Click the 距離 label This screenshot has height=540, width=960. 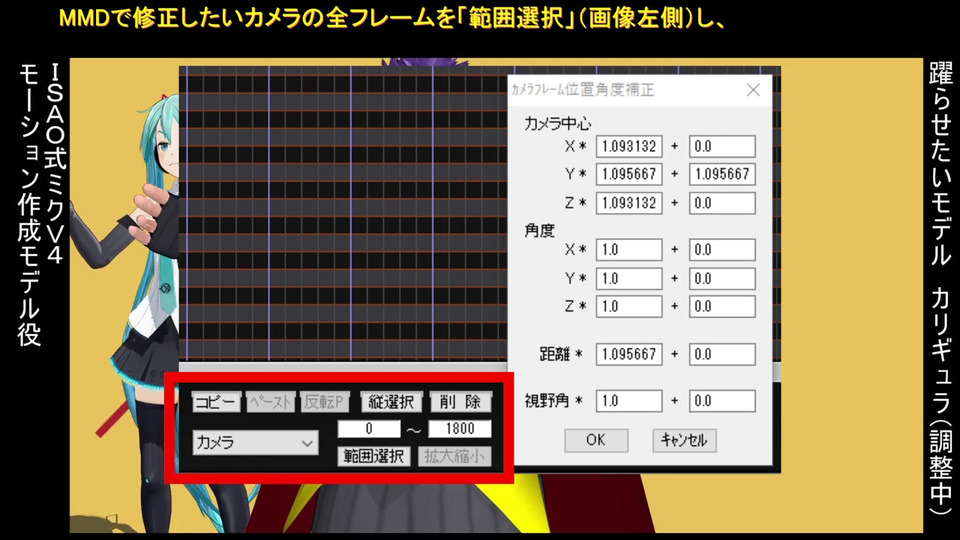tap(555, 354)
